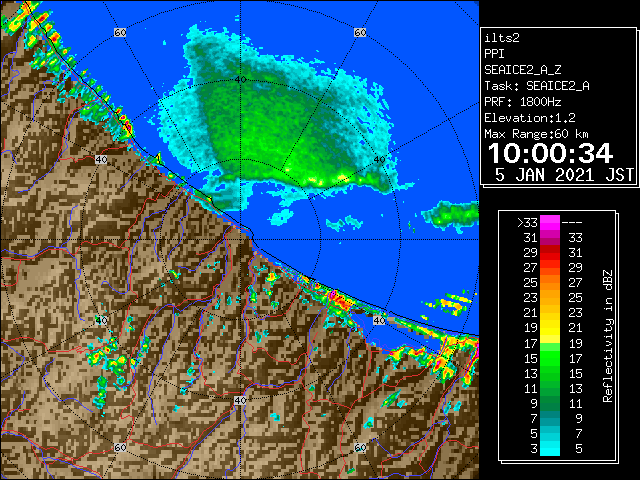Select the '5 JAN 2021 JST' date

coord(564,175)
